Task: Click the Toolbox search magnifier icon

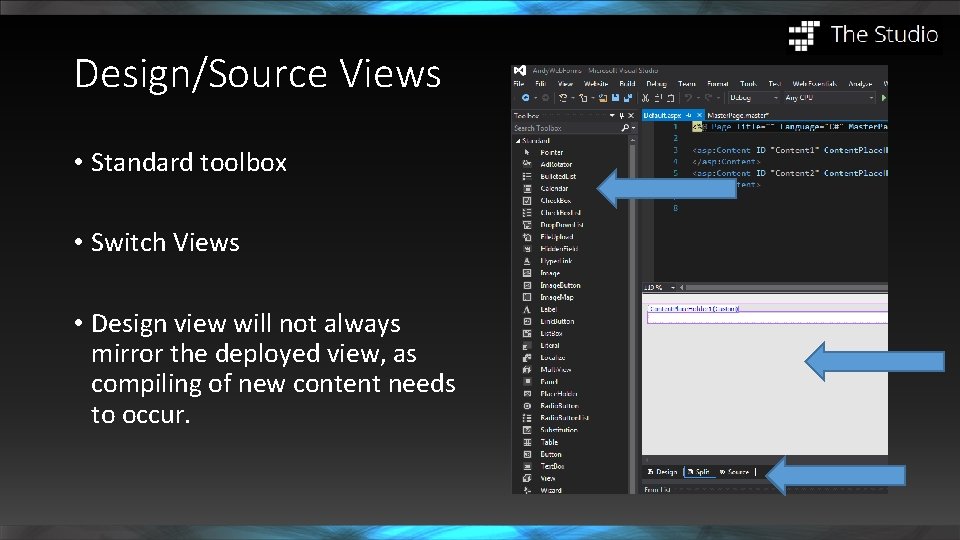Action: pos(624,128)
